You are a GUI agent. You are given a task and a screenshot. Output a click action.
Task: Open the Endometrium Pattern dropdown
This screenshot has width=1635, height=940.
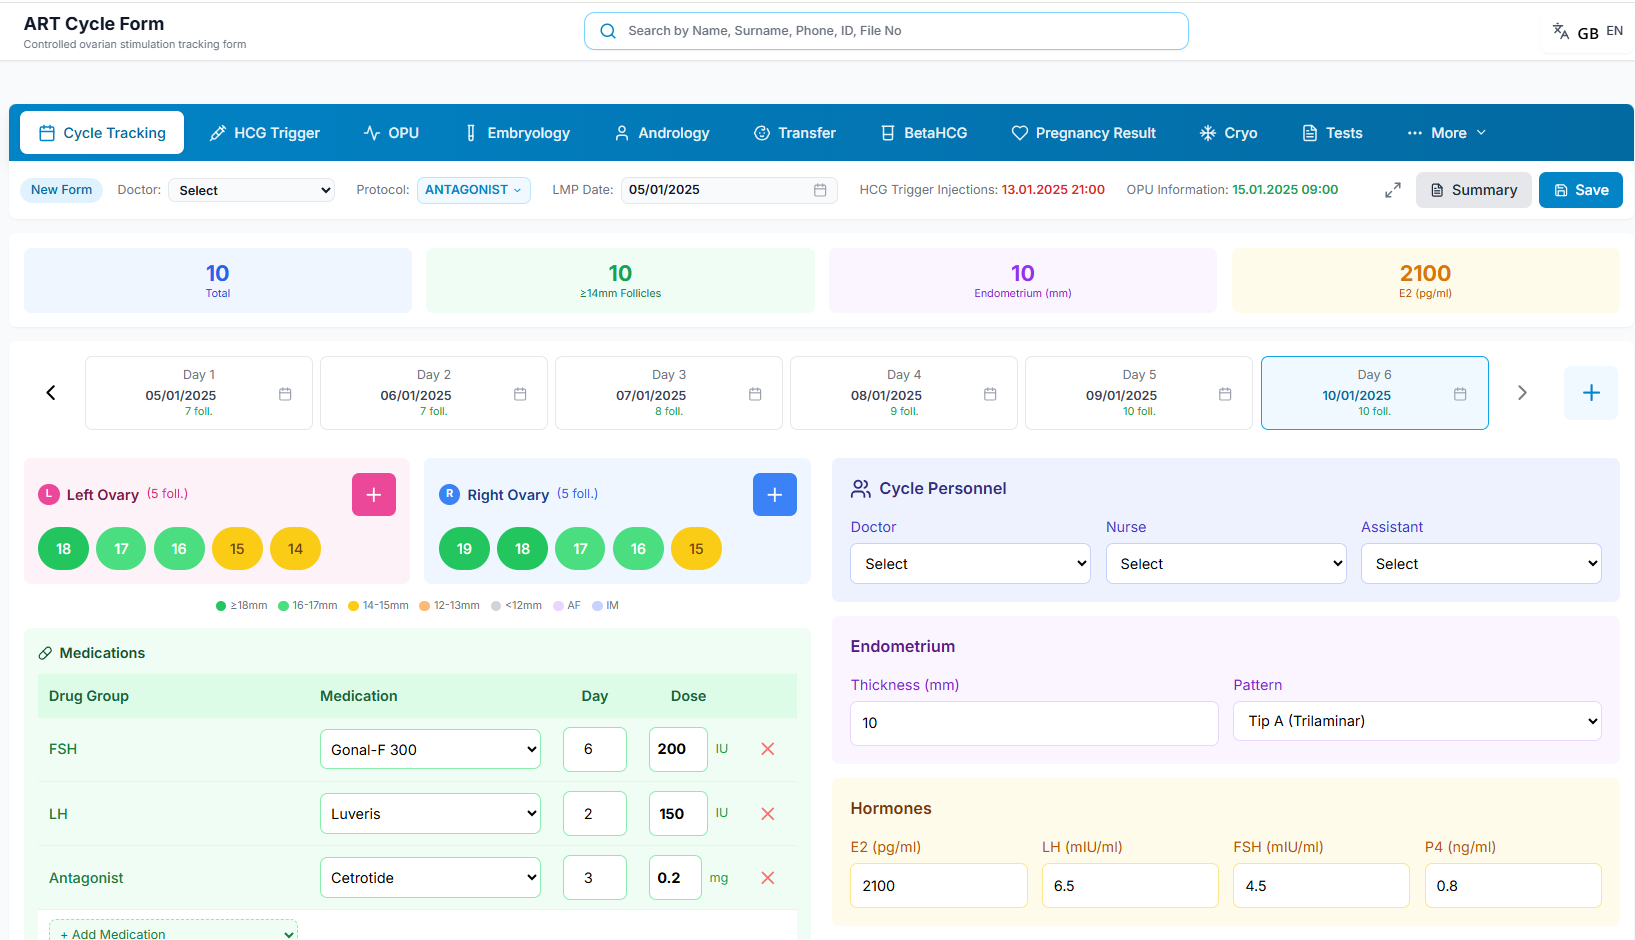click(1417, 721)
